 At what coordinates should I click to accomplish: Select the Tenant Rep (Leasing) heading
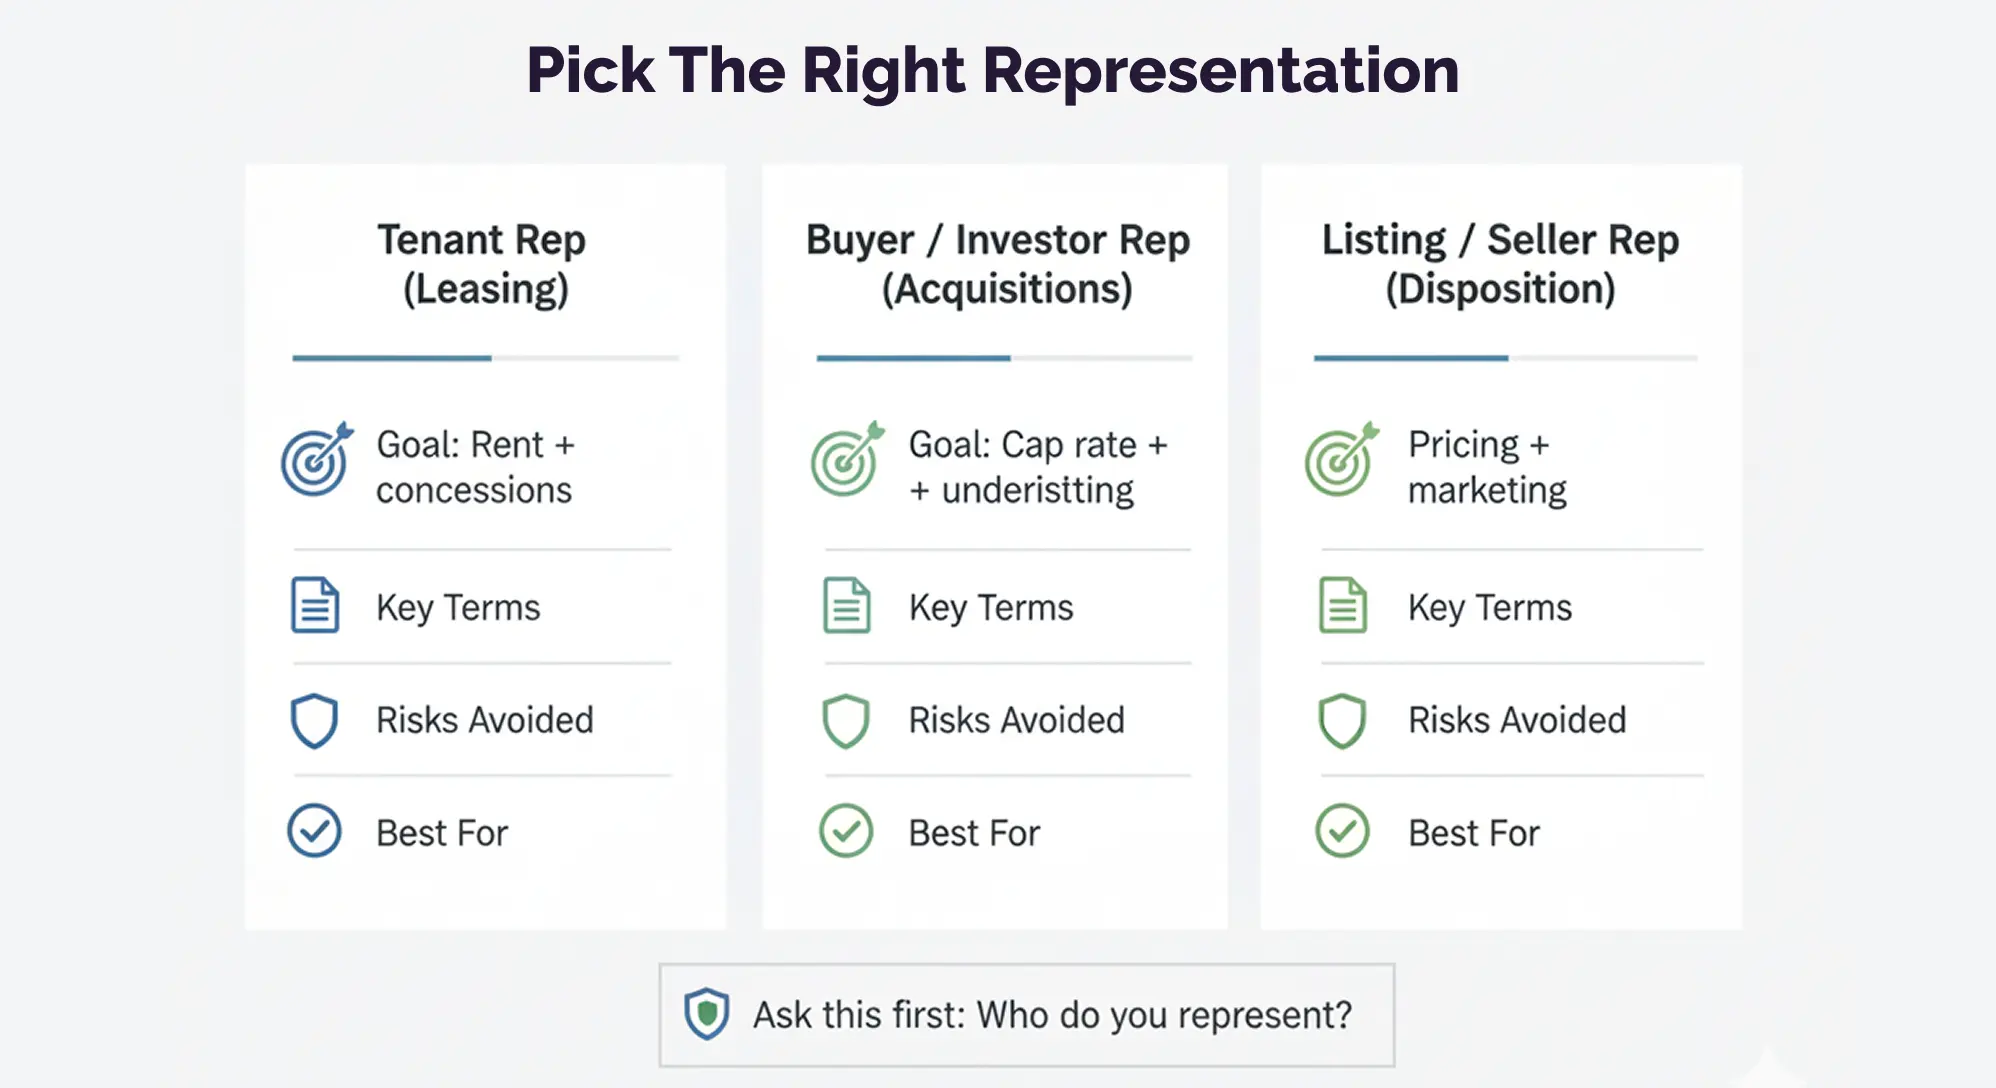click(484, 264)
